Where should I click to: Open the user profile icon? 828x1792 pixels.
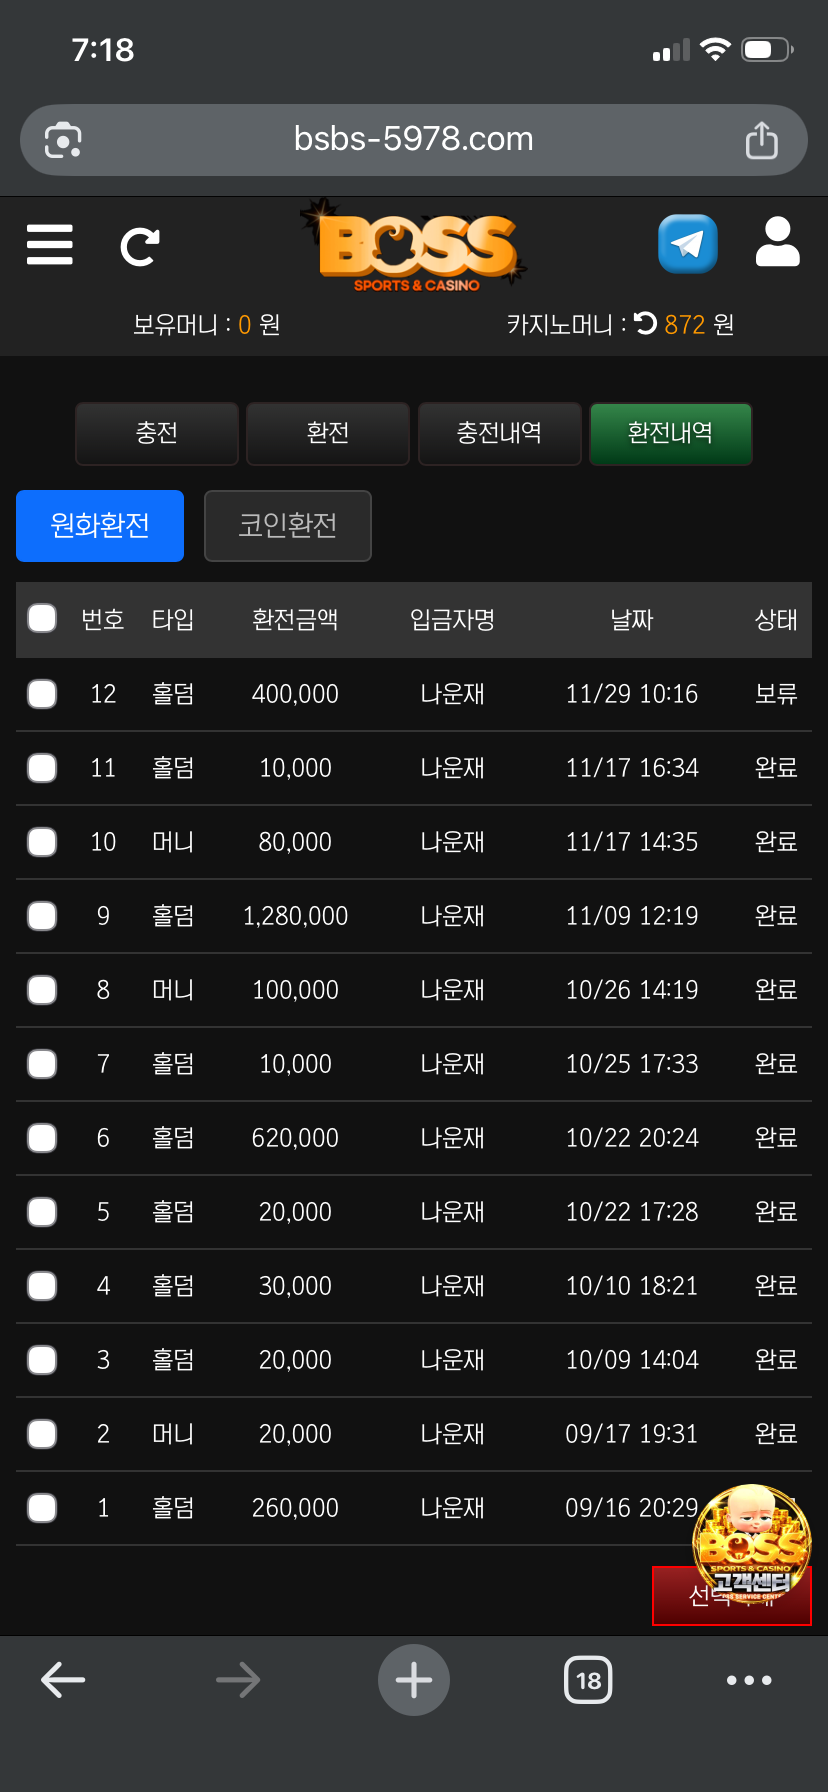[777, 243]
